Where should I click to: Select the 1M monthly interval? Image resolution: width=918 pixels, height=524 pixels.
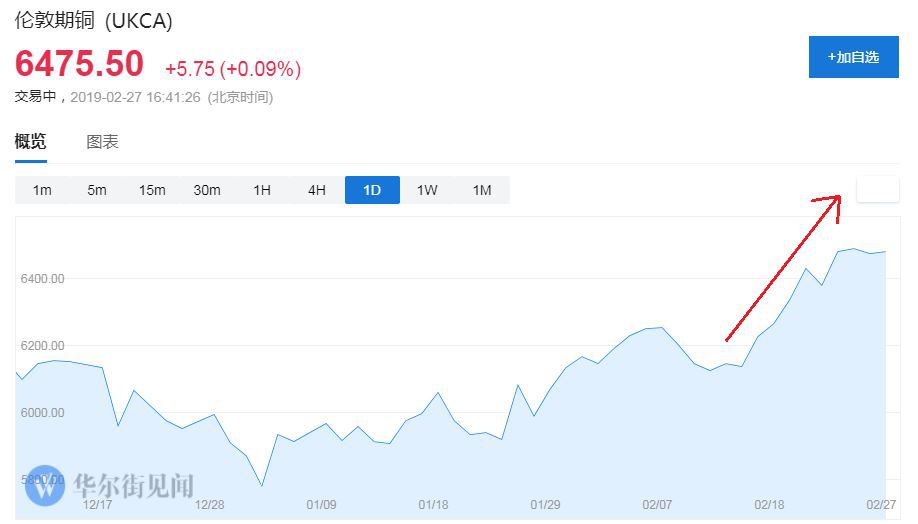click(482, 190)
